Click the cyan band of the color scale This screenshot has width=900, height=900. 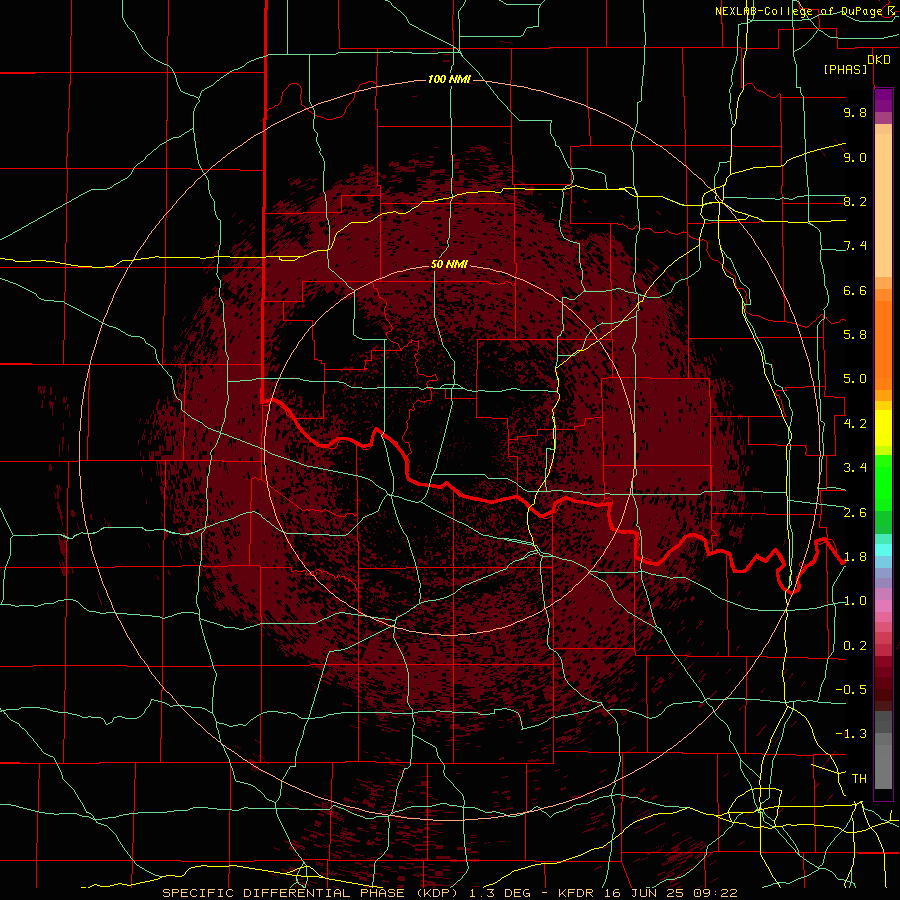883,549
